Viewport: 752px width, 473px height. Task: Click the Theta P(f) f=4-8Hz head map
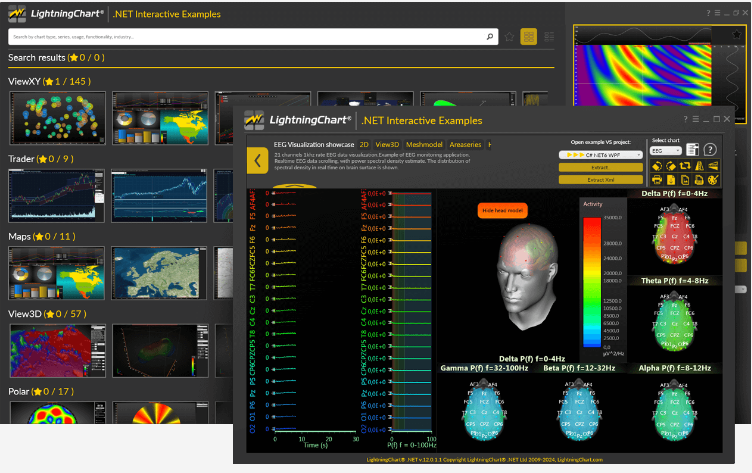click(x=674, y=321)
